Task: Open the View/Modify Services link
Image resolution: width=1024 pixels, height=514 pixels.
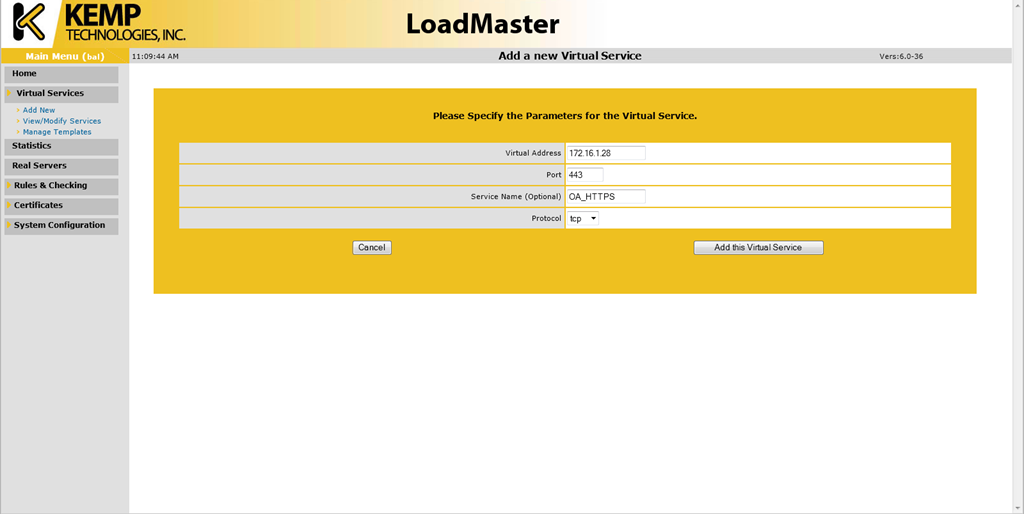Action: 62,121
